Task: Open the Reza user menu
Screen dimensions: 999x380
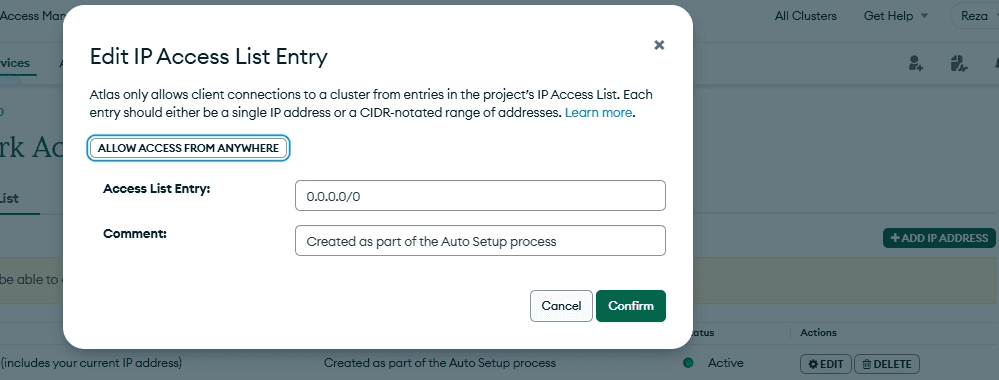Action: coord(978,16)
